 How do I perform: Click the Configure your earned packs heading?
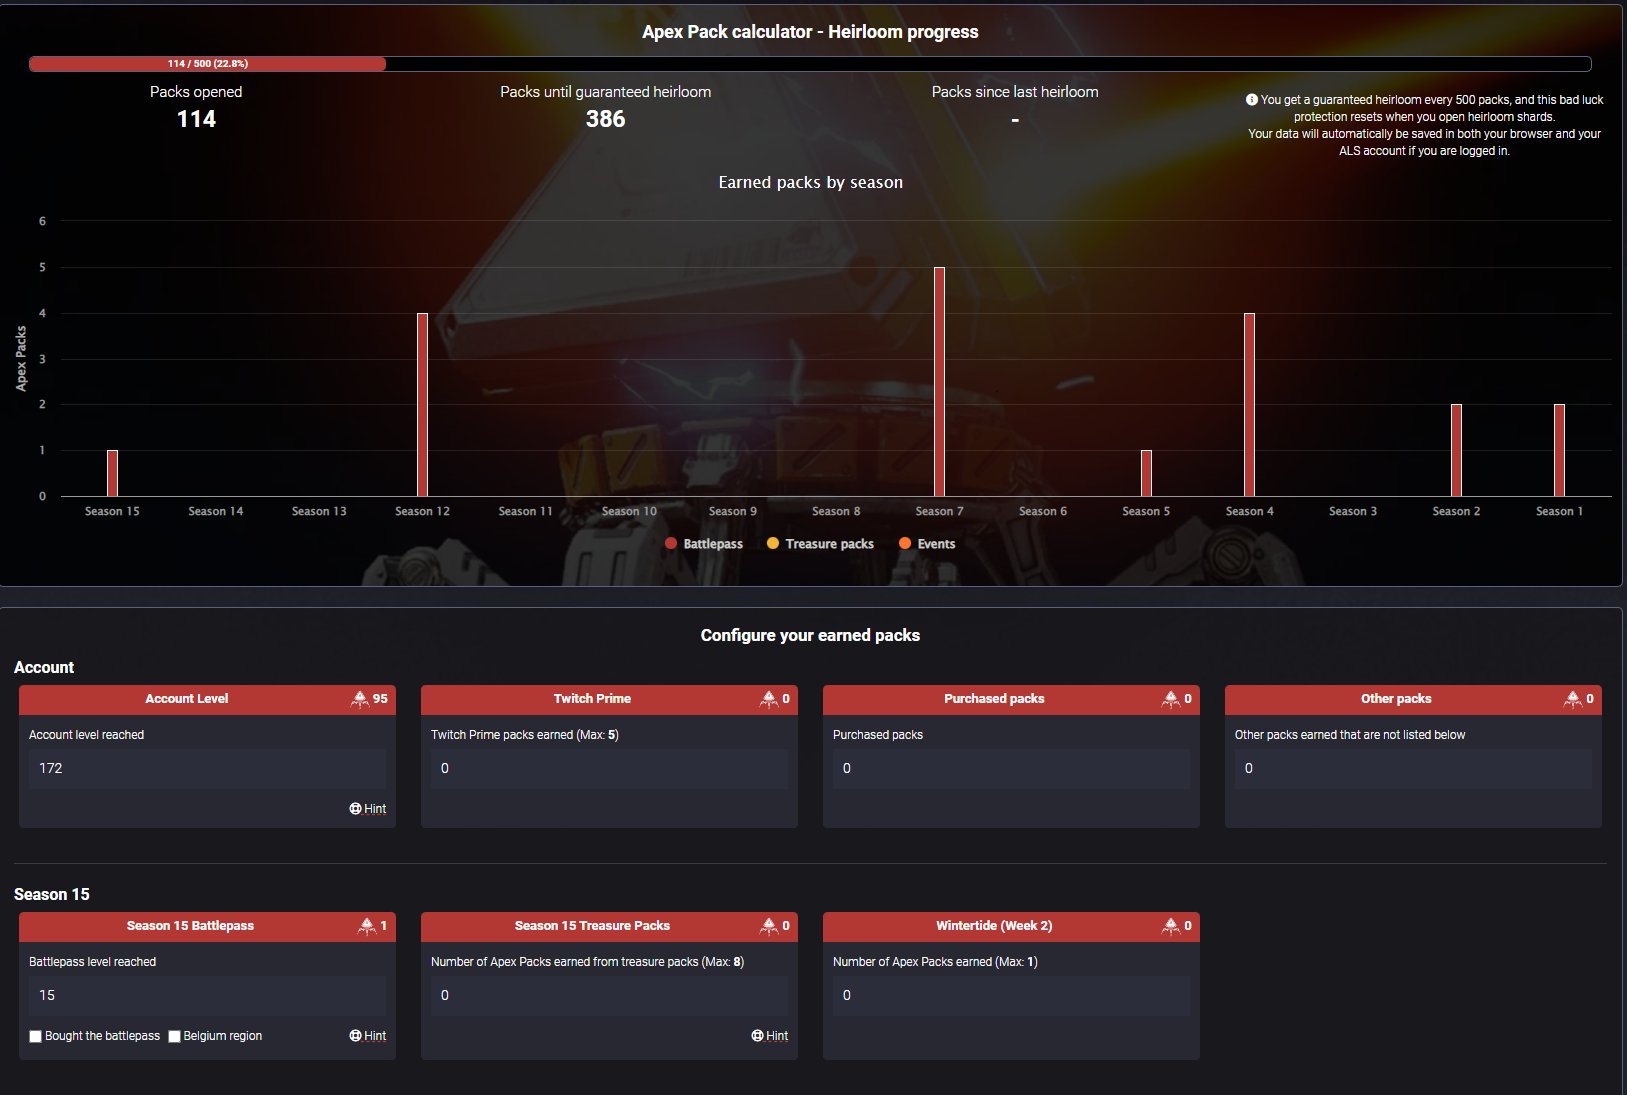tap(810, 636)
